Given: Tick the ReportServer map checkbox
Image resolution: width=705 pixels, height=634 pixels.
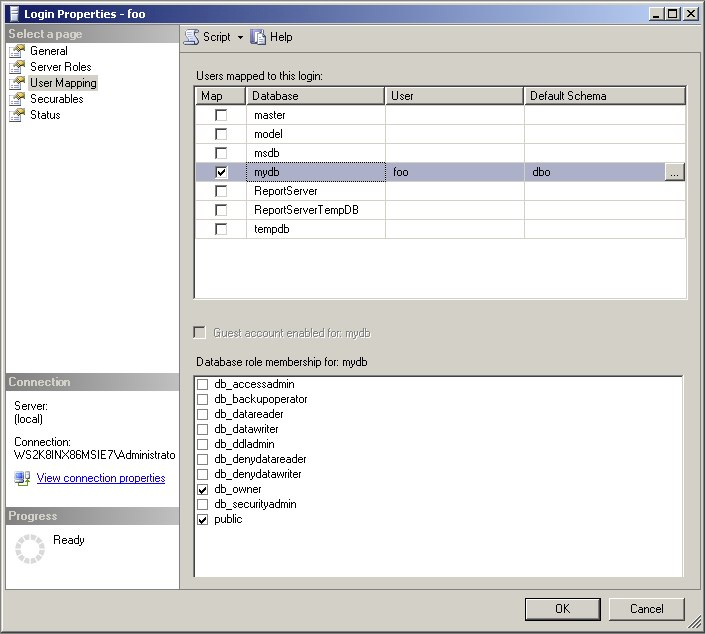Looking at the screenshot, I should point(221,191).
